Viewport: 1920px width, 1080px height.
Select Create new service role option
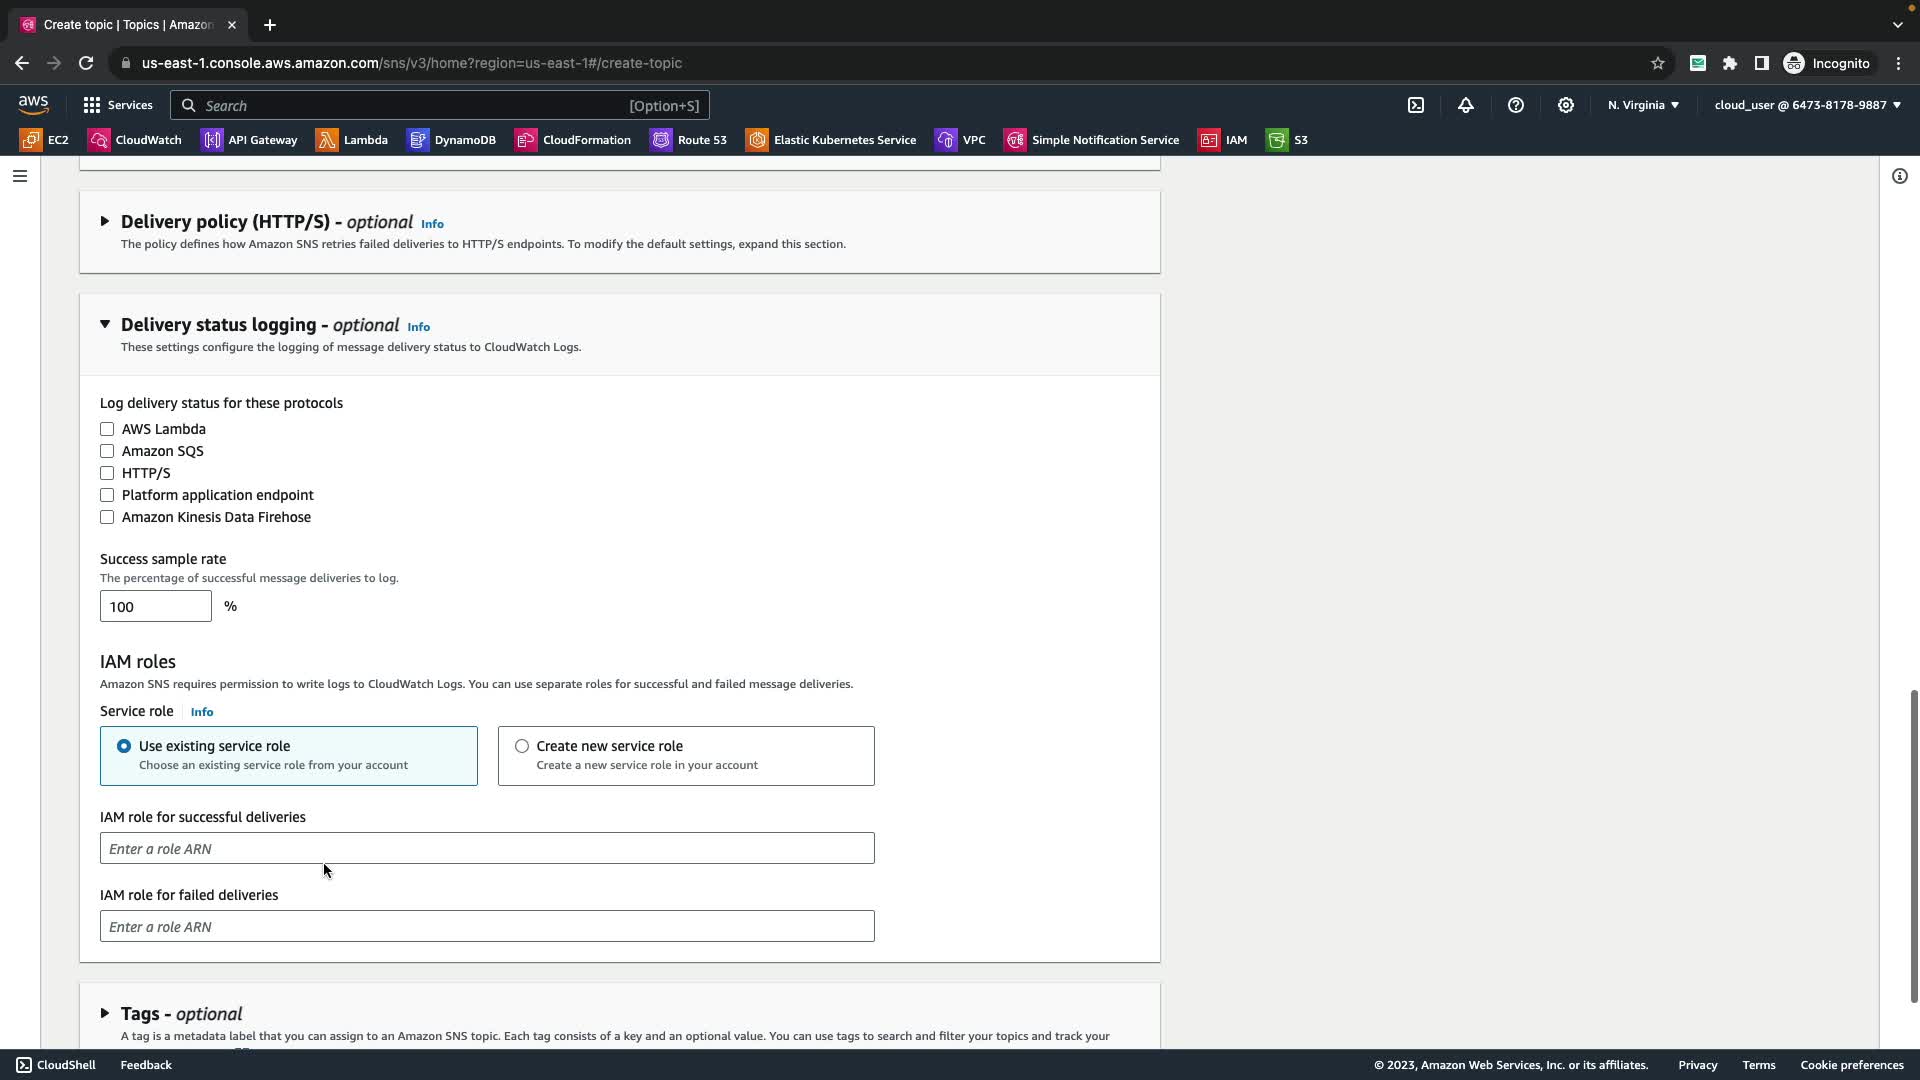click(522, 746)
